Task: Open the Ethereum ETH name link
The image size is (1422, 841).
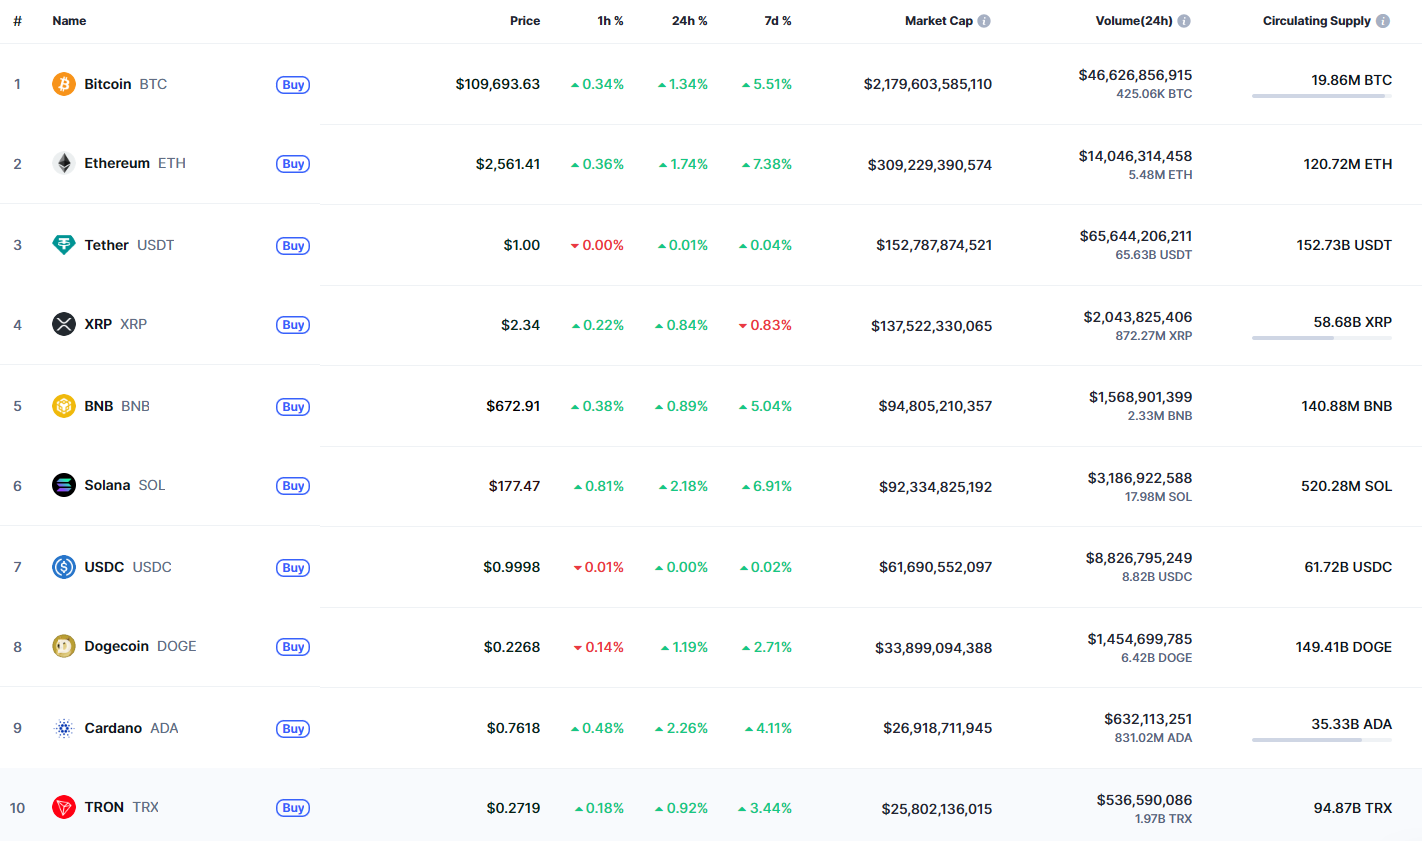Action: (x=135, y=163)
